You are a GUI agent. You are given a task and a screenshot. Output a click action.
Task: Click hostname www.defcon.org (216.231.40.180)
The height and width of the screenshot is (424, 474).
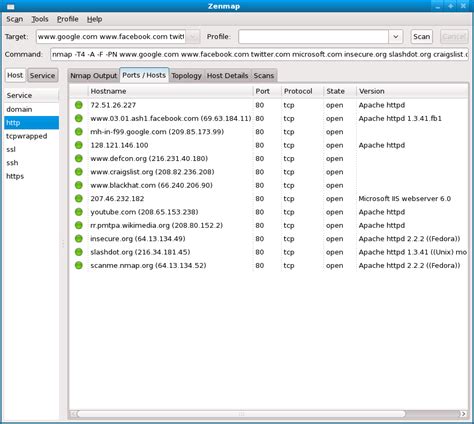(149, 158)
